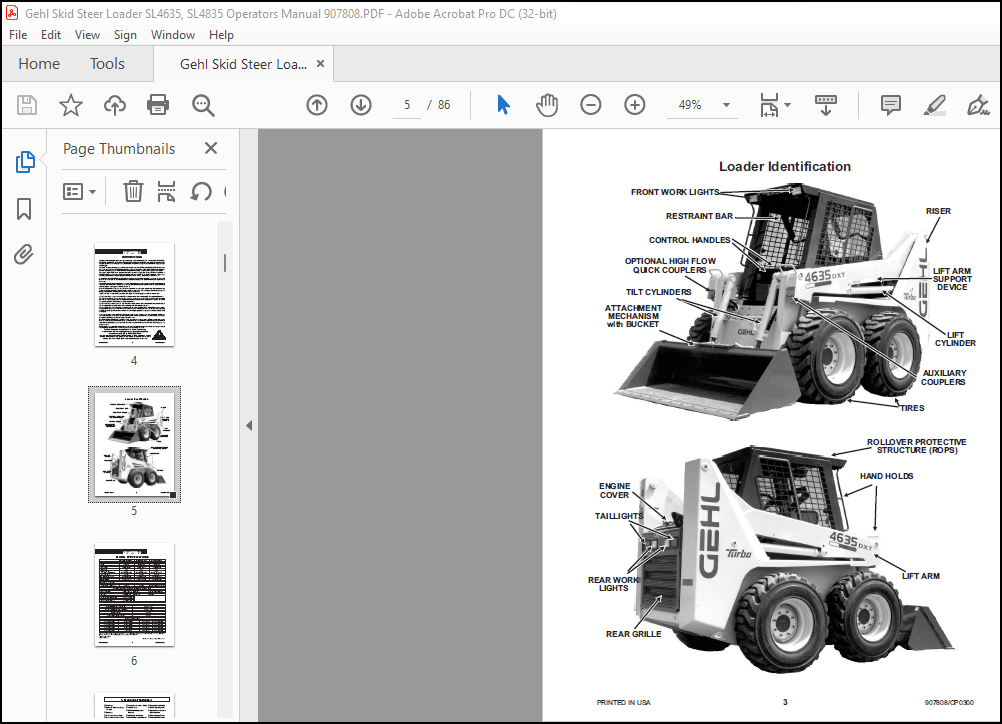Open the Attachments paperclip panel
The height and width of the screenshot is (724, 1002).
tap(24, 254)
